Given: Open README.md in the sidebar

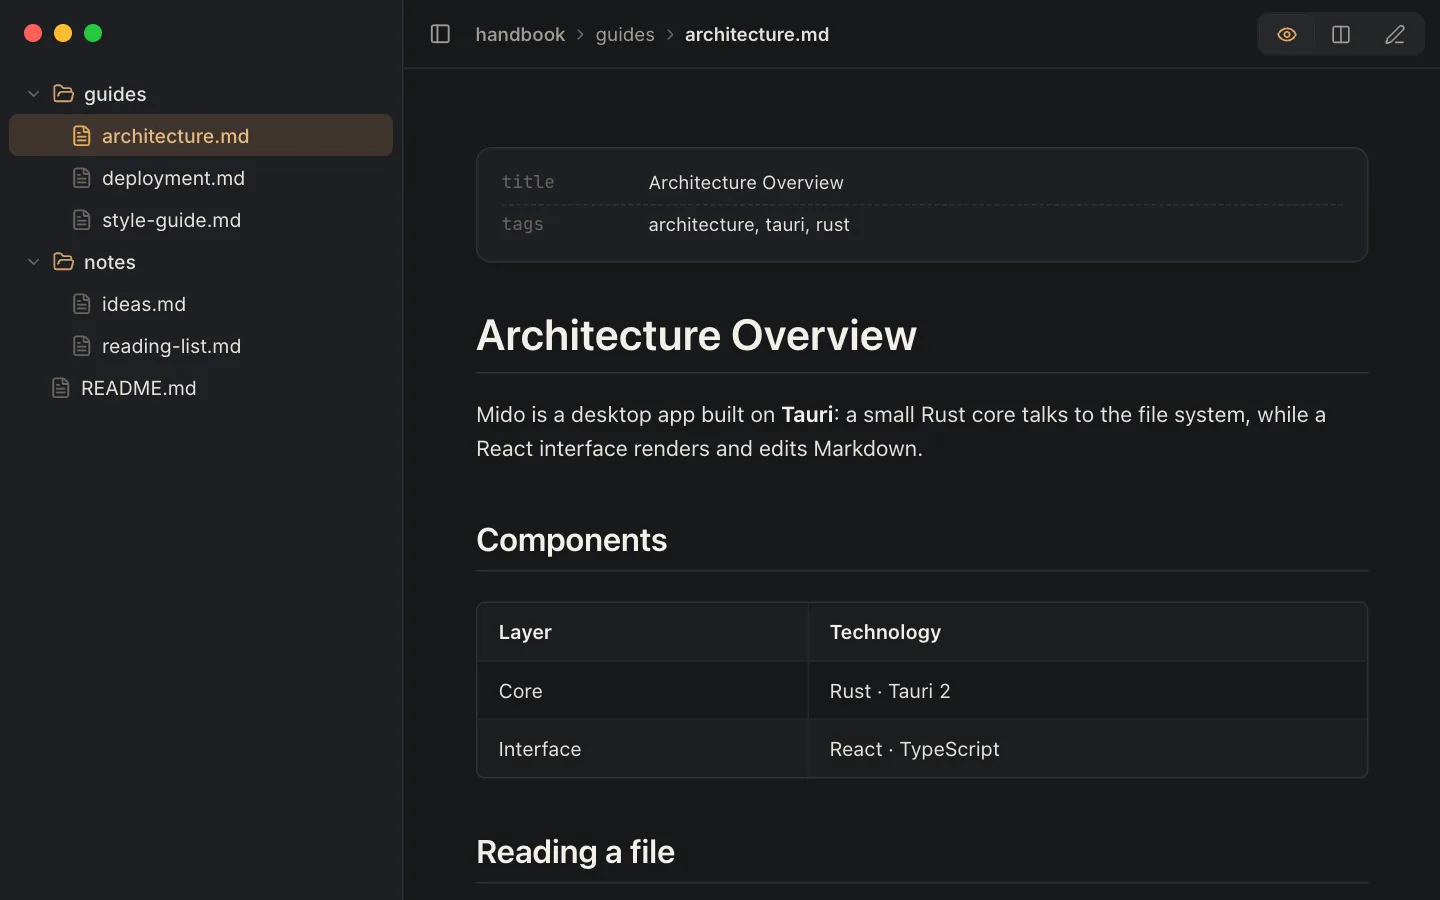Looking at the screenshot, I should (x=201, y=388).
